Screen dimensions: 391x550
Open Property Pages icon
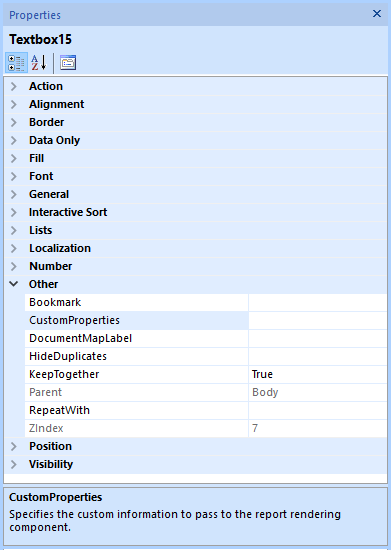point(68,63)
